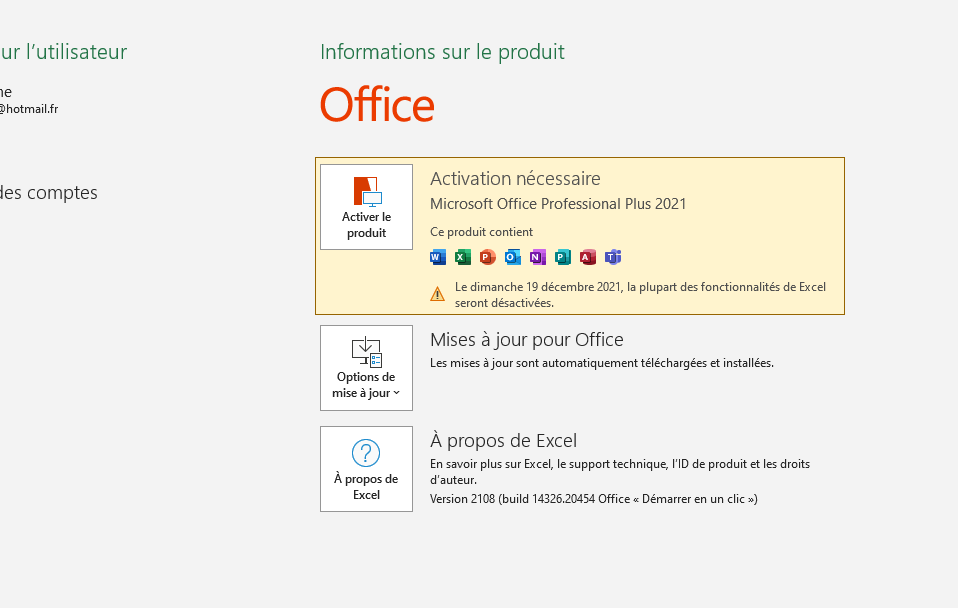Click the Word app icon
This screenshot has height=608, width=958.
coord(438,257)
